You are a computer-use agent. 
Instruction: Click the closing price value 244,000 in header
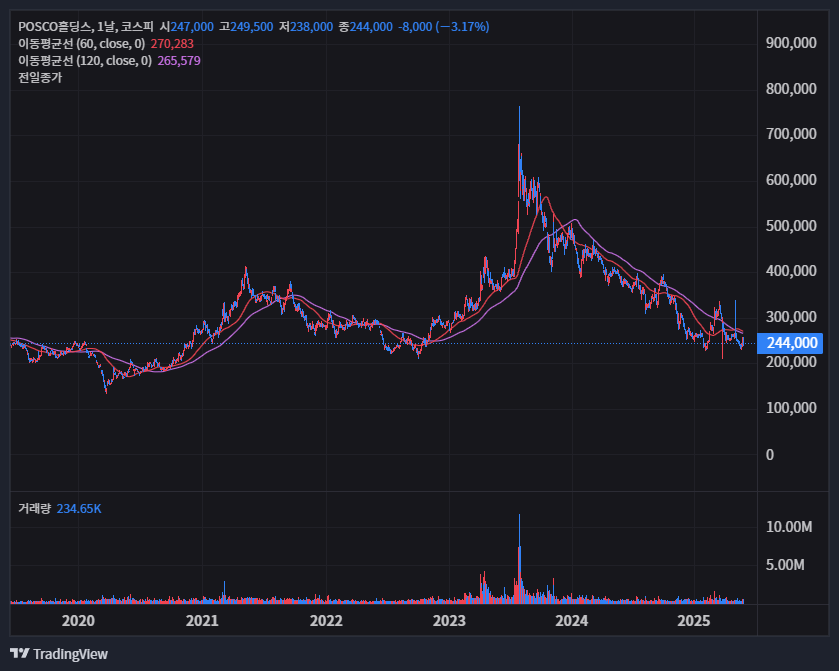(x=371, y=26)
